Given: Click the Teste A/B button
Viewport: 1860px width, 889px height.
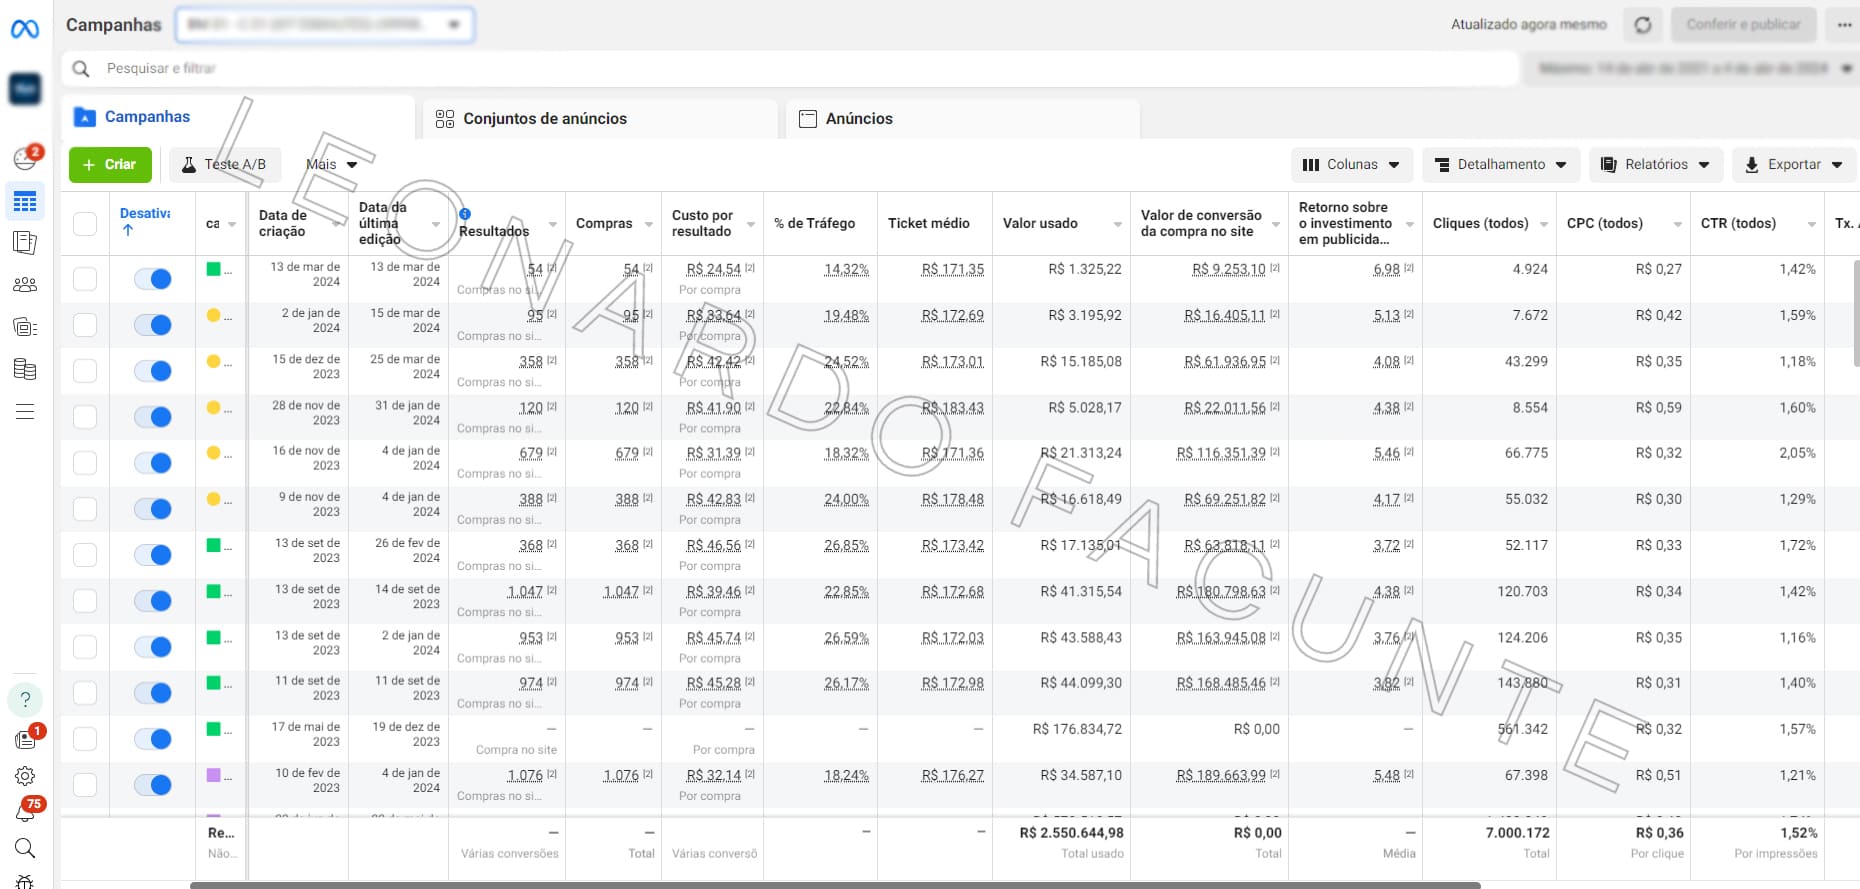Looking at the screenshot, I should coord(224,165).
